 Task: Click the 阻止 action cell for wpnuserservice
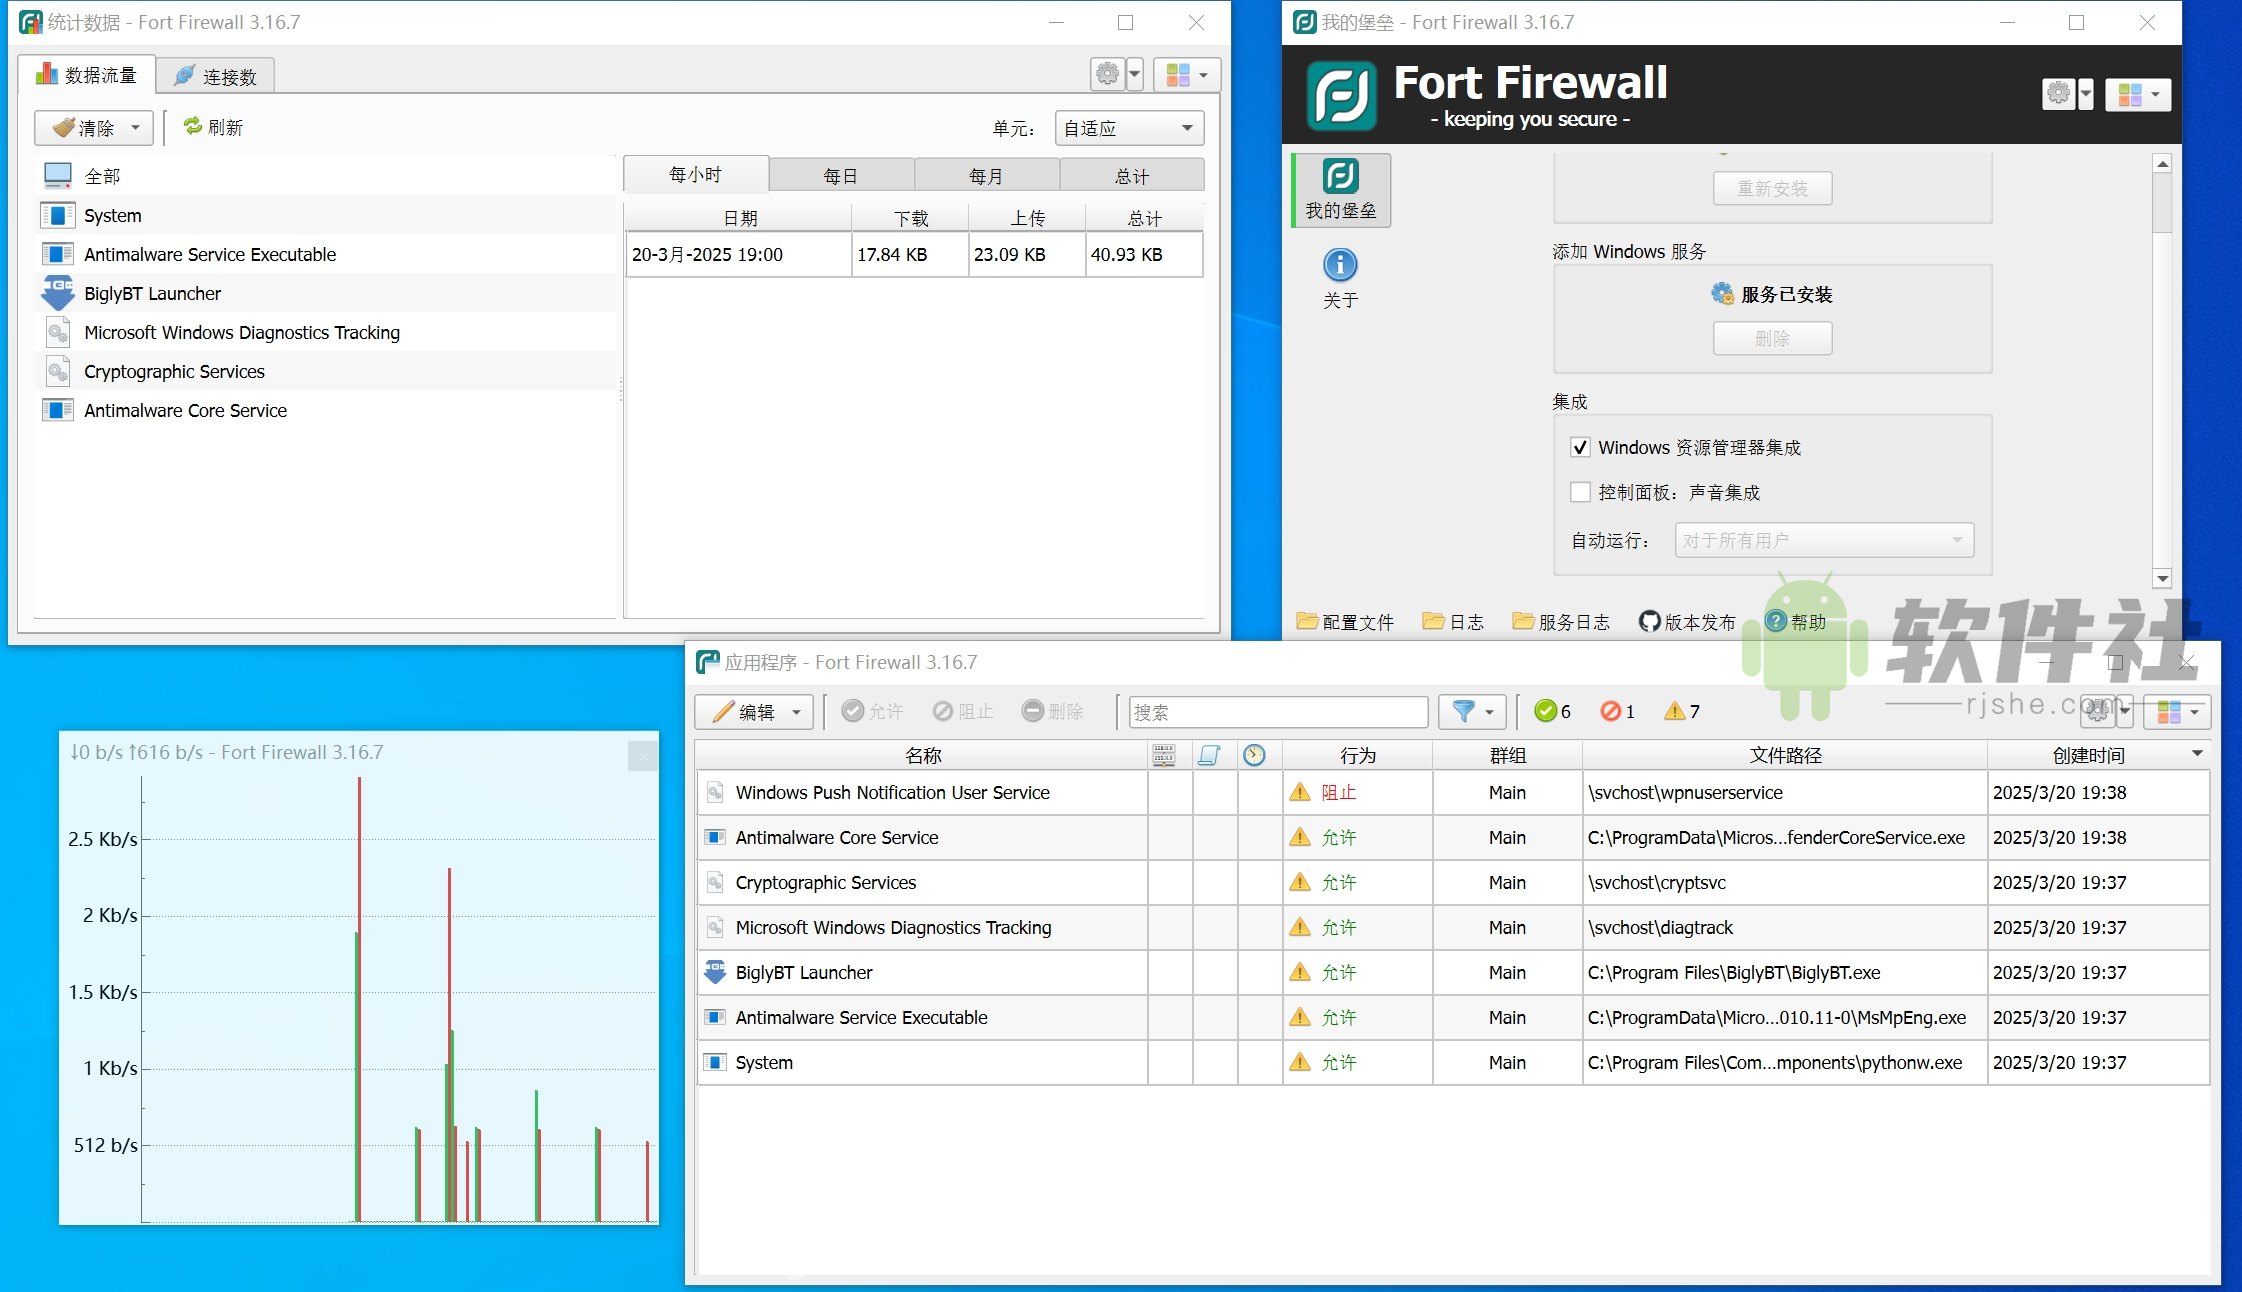(x=1357, y=792)
